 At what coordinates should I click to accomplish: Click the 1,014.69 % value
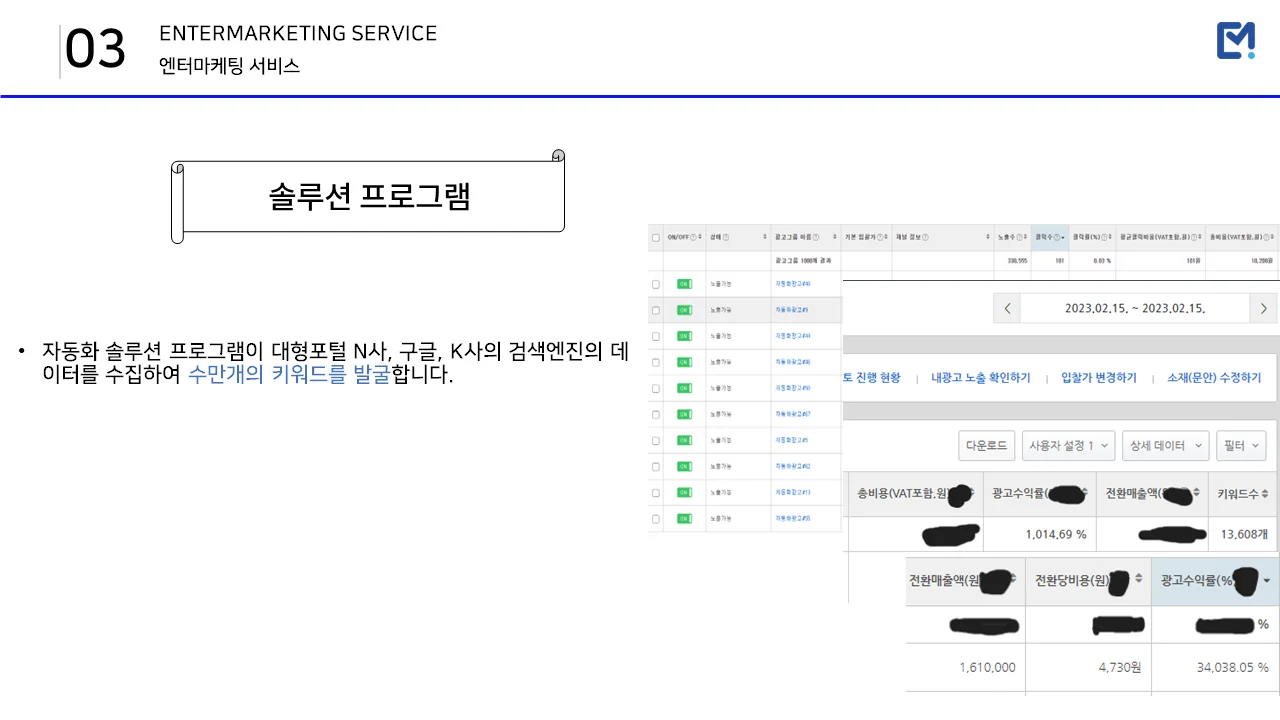coord(1055,534)
